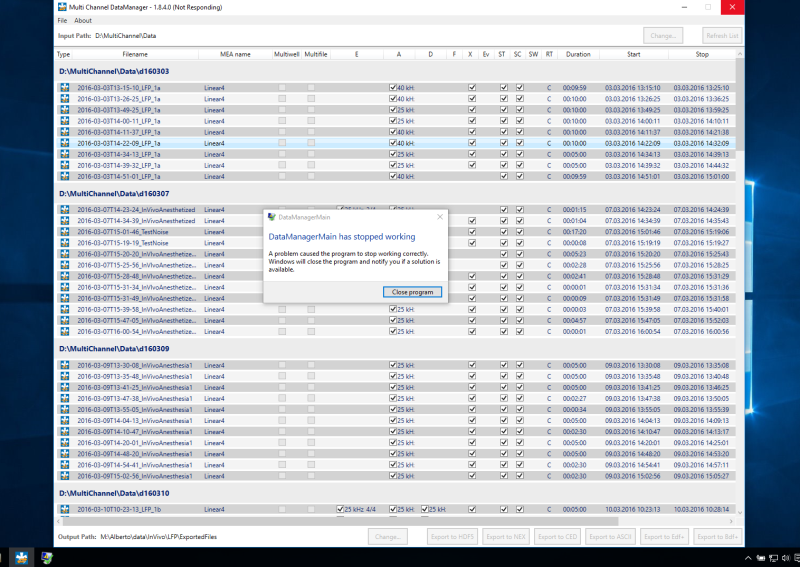Click the vertical scrollbar down arrow
This screenshot has height=567, width=800.
click(x=740, y=512)
